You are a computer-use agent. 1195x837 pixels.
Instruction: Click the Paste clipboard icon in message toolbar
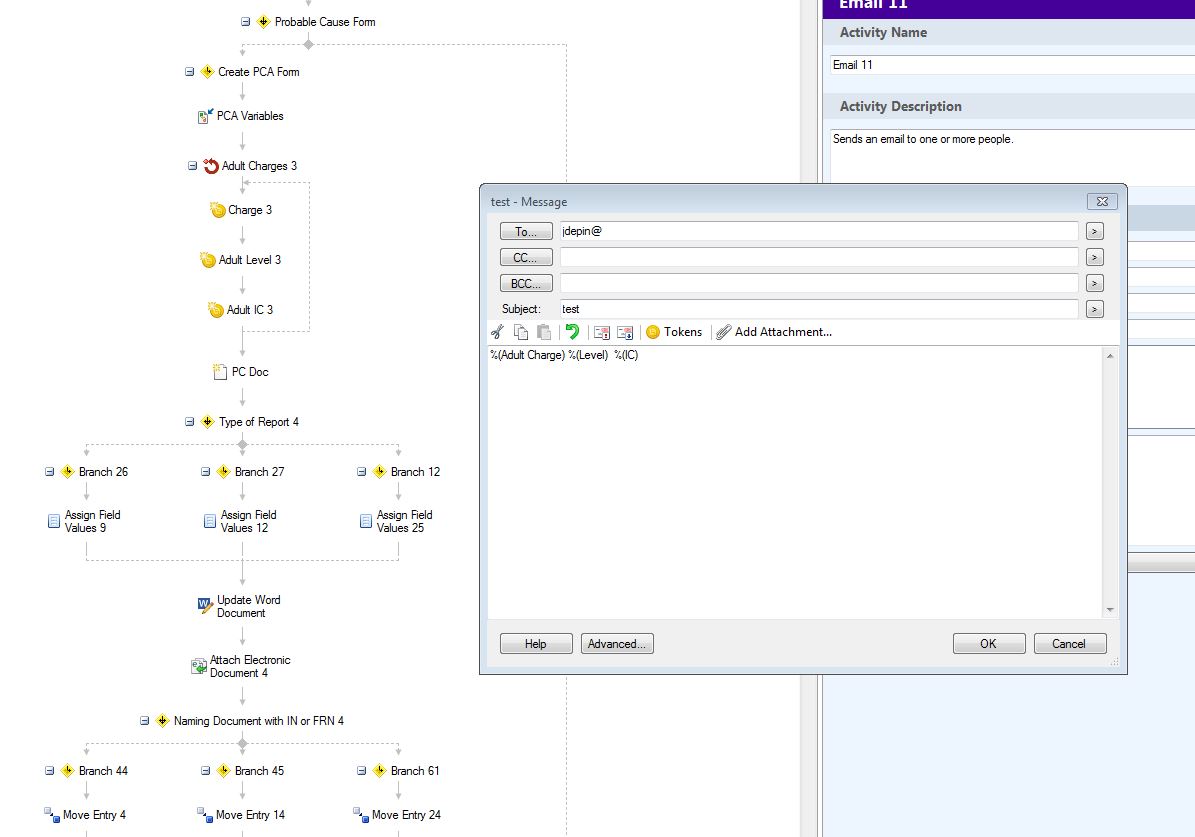tap(543, 332)
